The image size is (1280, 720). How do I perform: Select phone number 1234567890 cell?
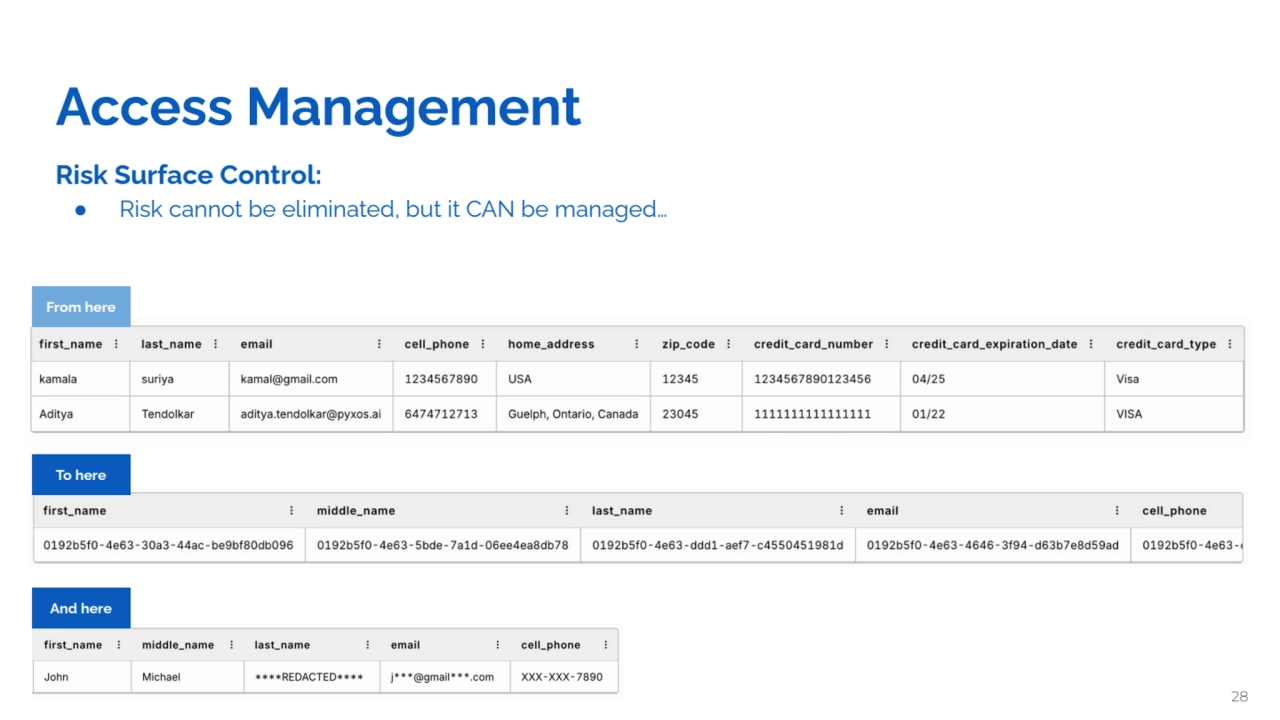(445, 379)
